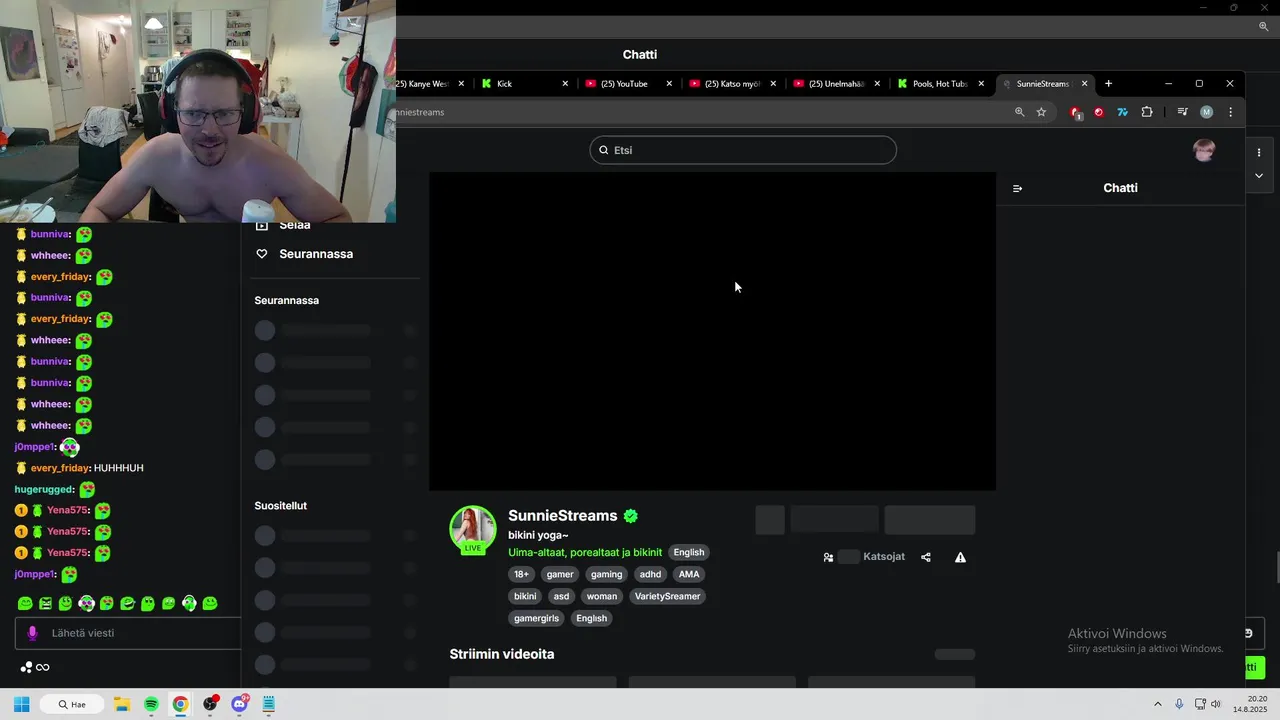The image size is (1280, 720).
Task: Open OBS Studio from the taskbar
Action: pyautogui.click(x=210, y=704)
